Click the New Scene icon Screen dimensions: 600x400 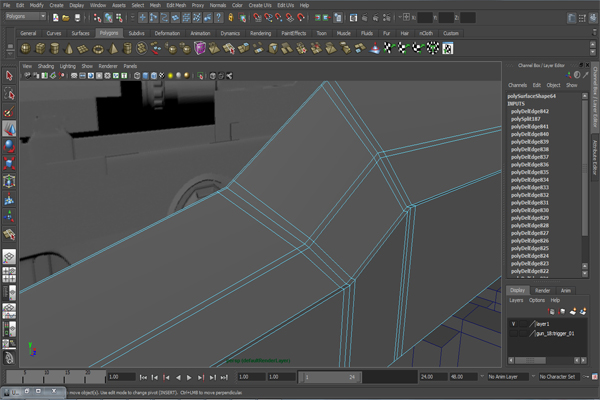pos(55,18)
